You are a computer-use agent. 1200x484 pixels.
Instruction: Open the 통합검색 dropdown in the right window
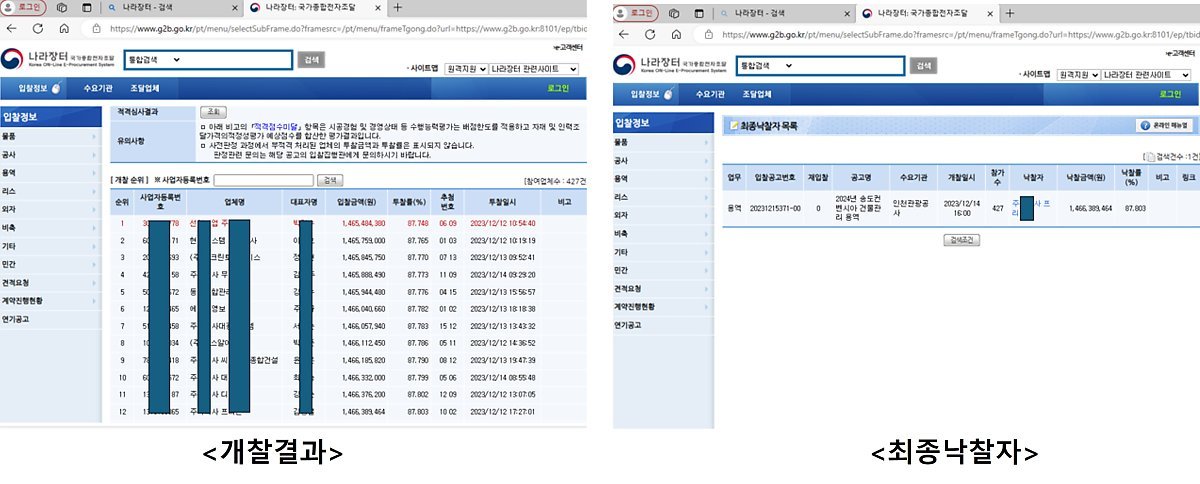point(768,65)
